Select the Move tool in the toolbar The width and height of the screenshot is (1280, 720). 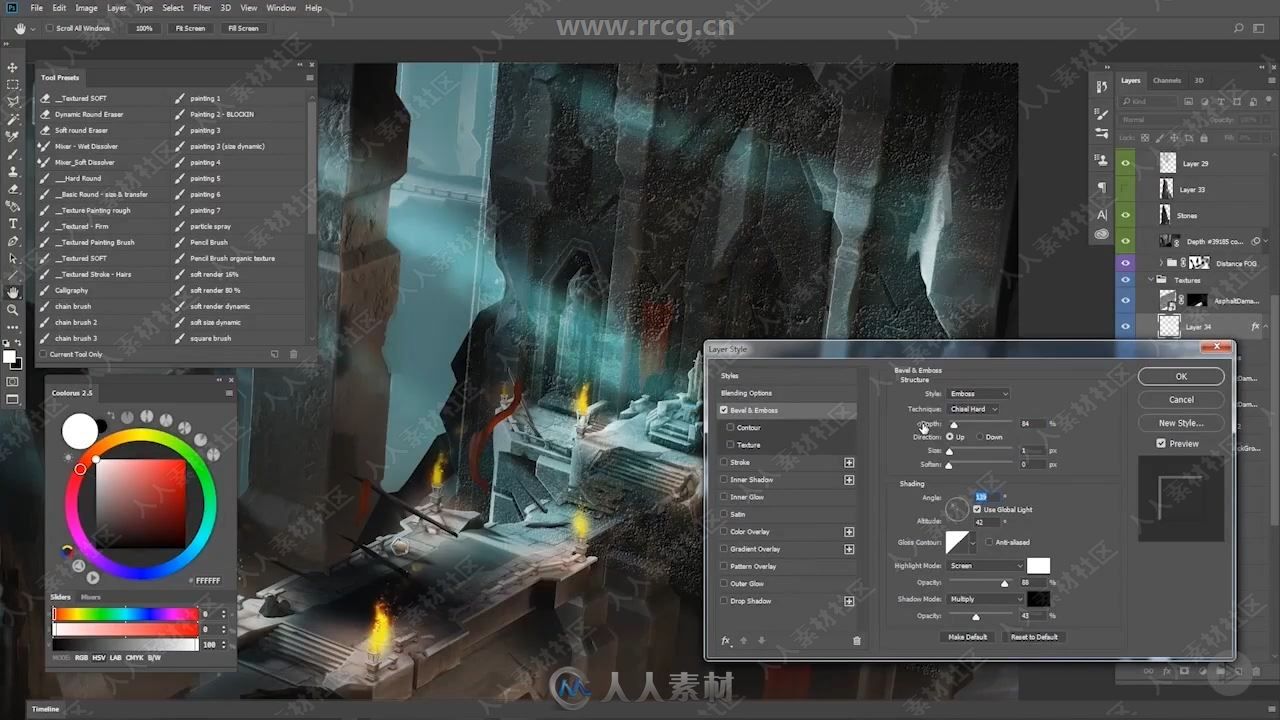tap(13, 67)
